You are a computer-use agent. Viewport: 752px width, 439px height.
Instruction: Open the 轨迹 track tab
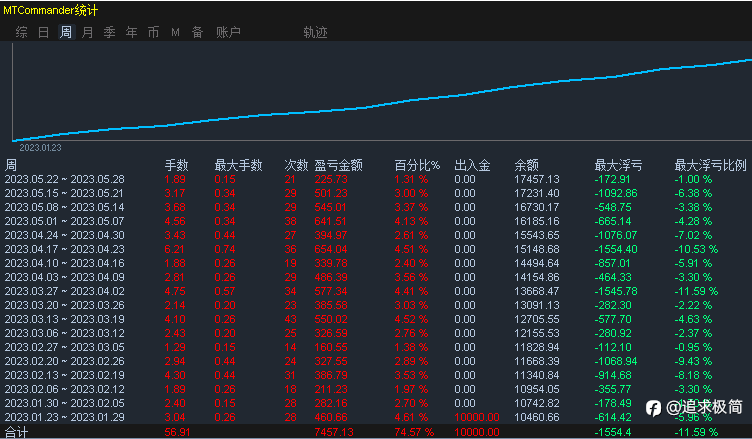click(315, 32)
